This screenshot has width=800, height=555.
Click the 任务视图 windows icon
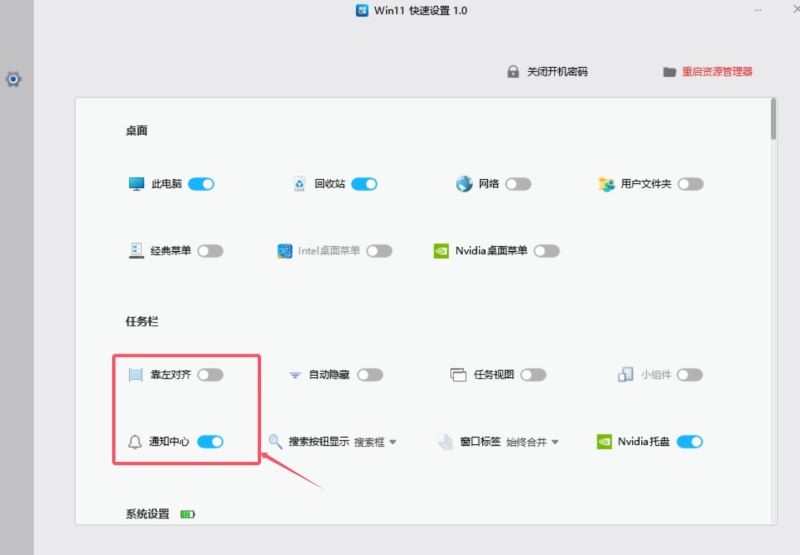458,375
